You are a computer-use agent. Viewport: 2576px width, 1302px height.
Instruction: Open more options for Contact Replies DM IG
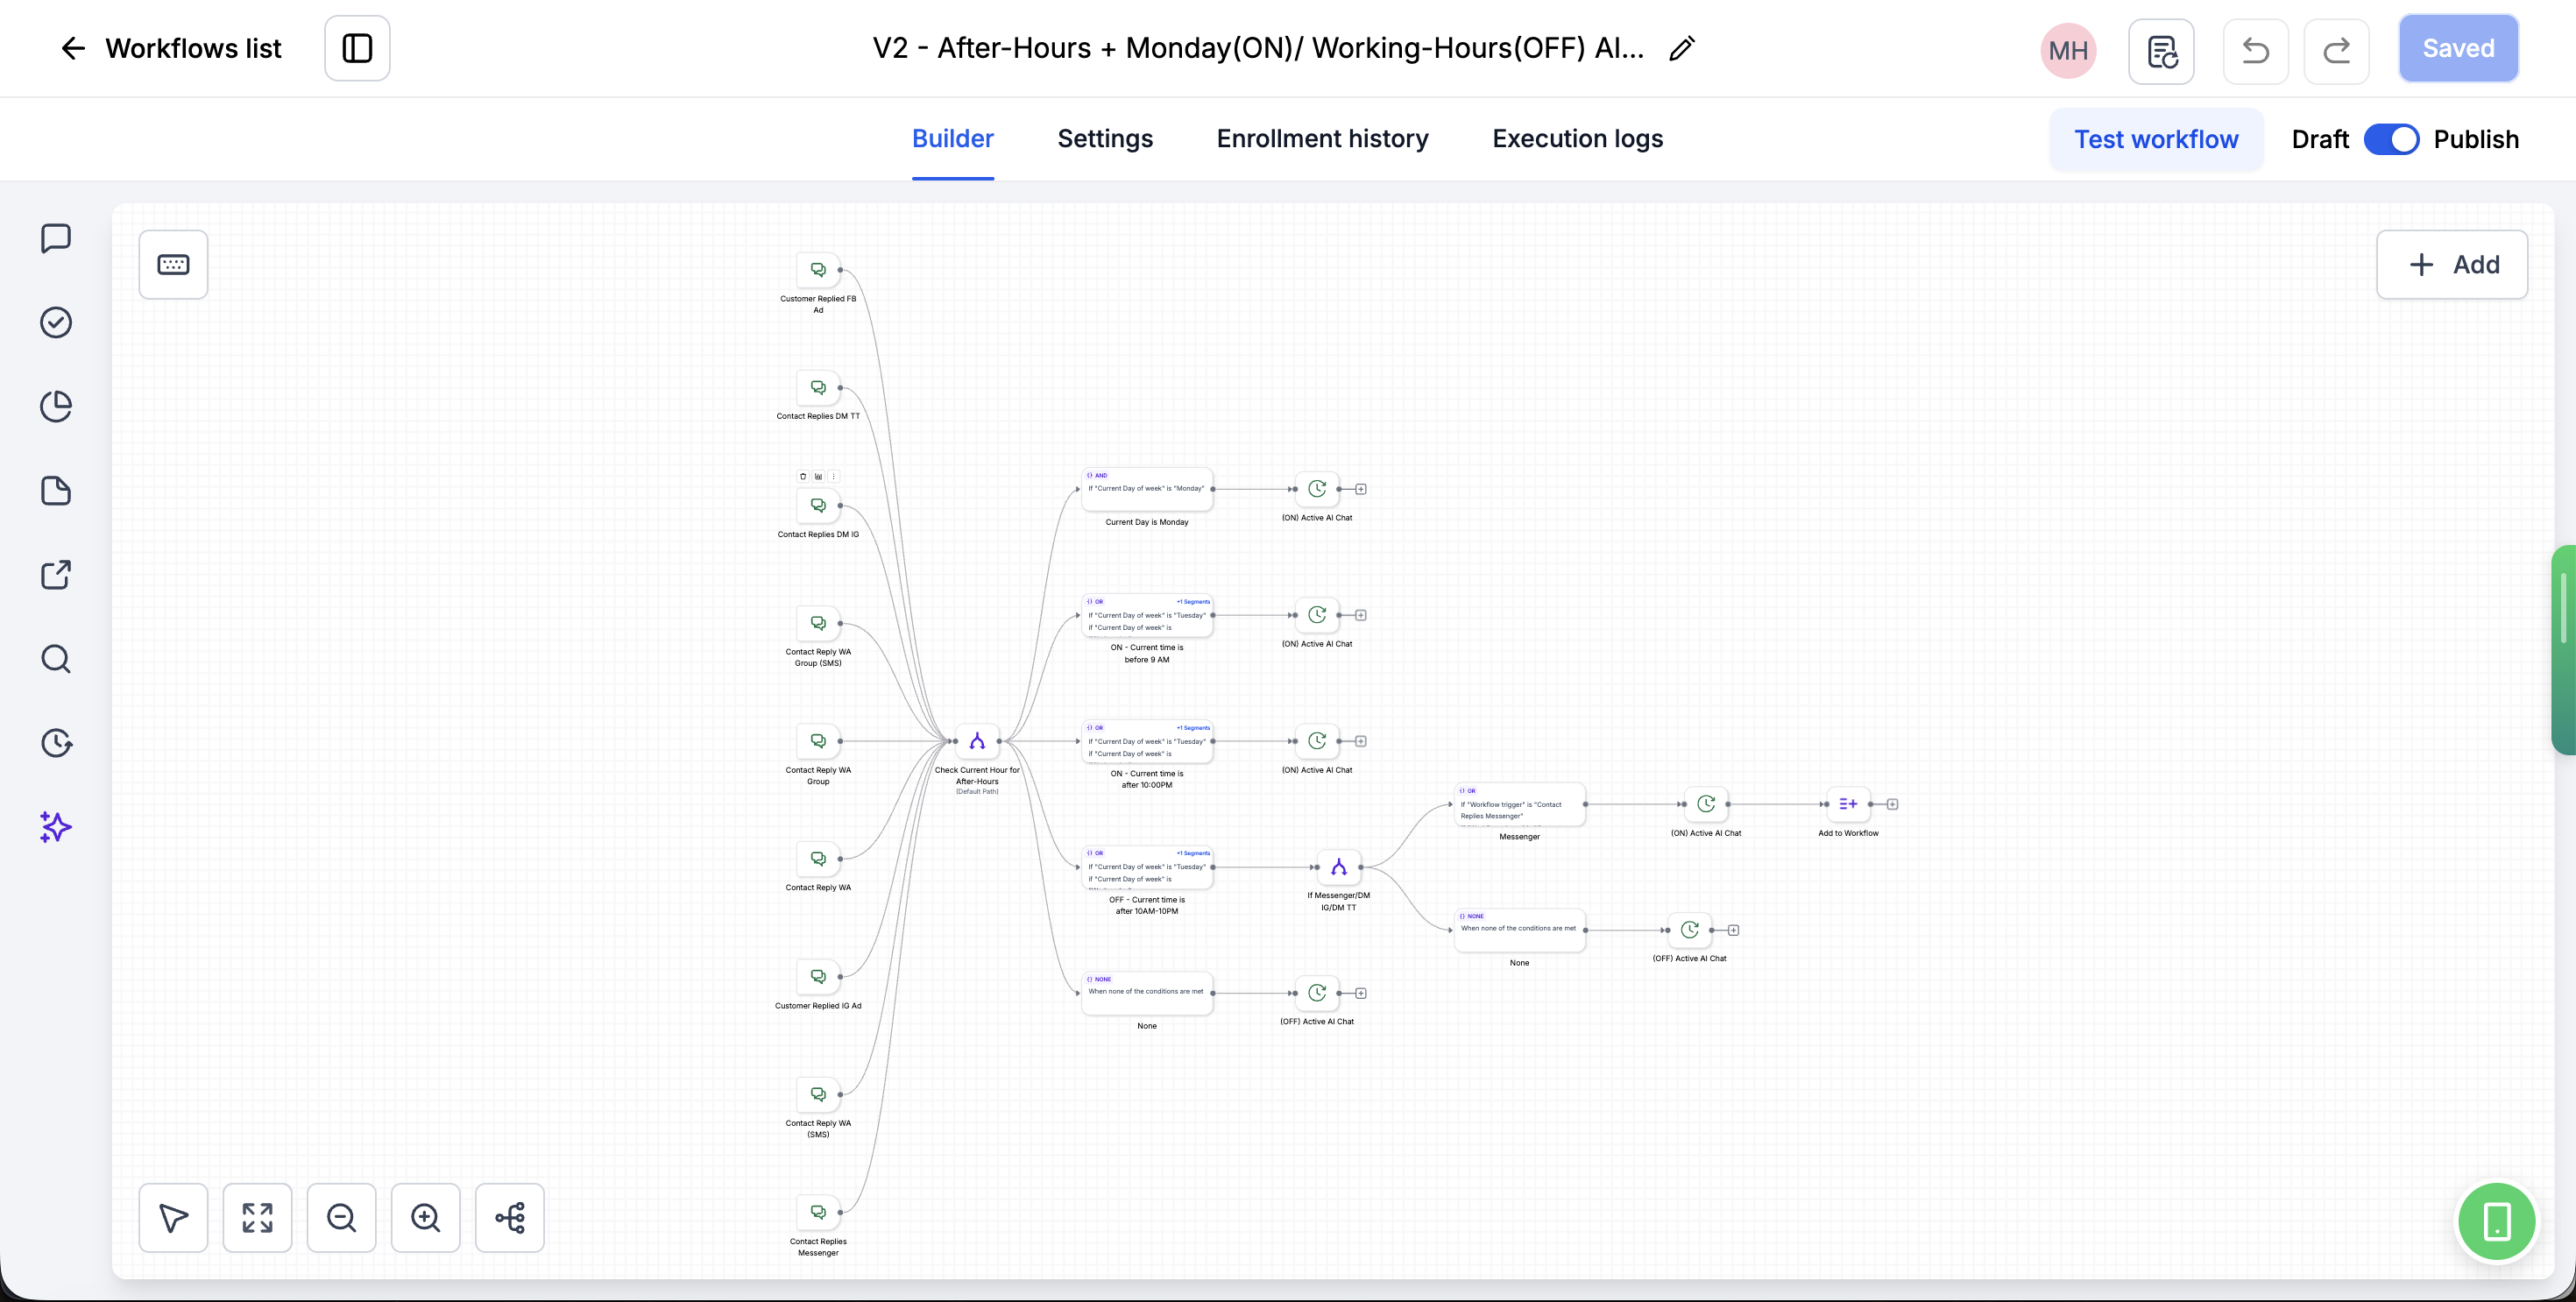(x=834, y=476)
